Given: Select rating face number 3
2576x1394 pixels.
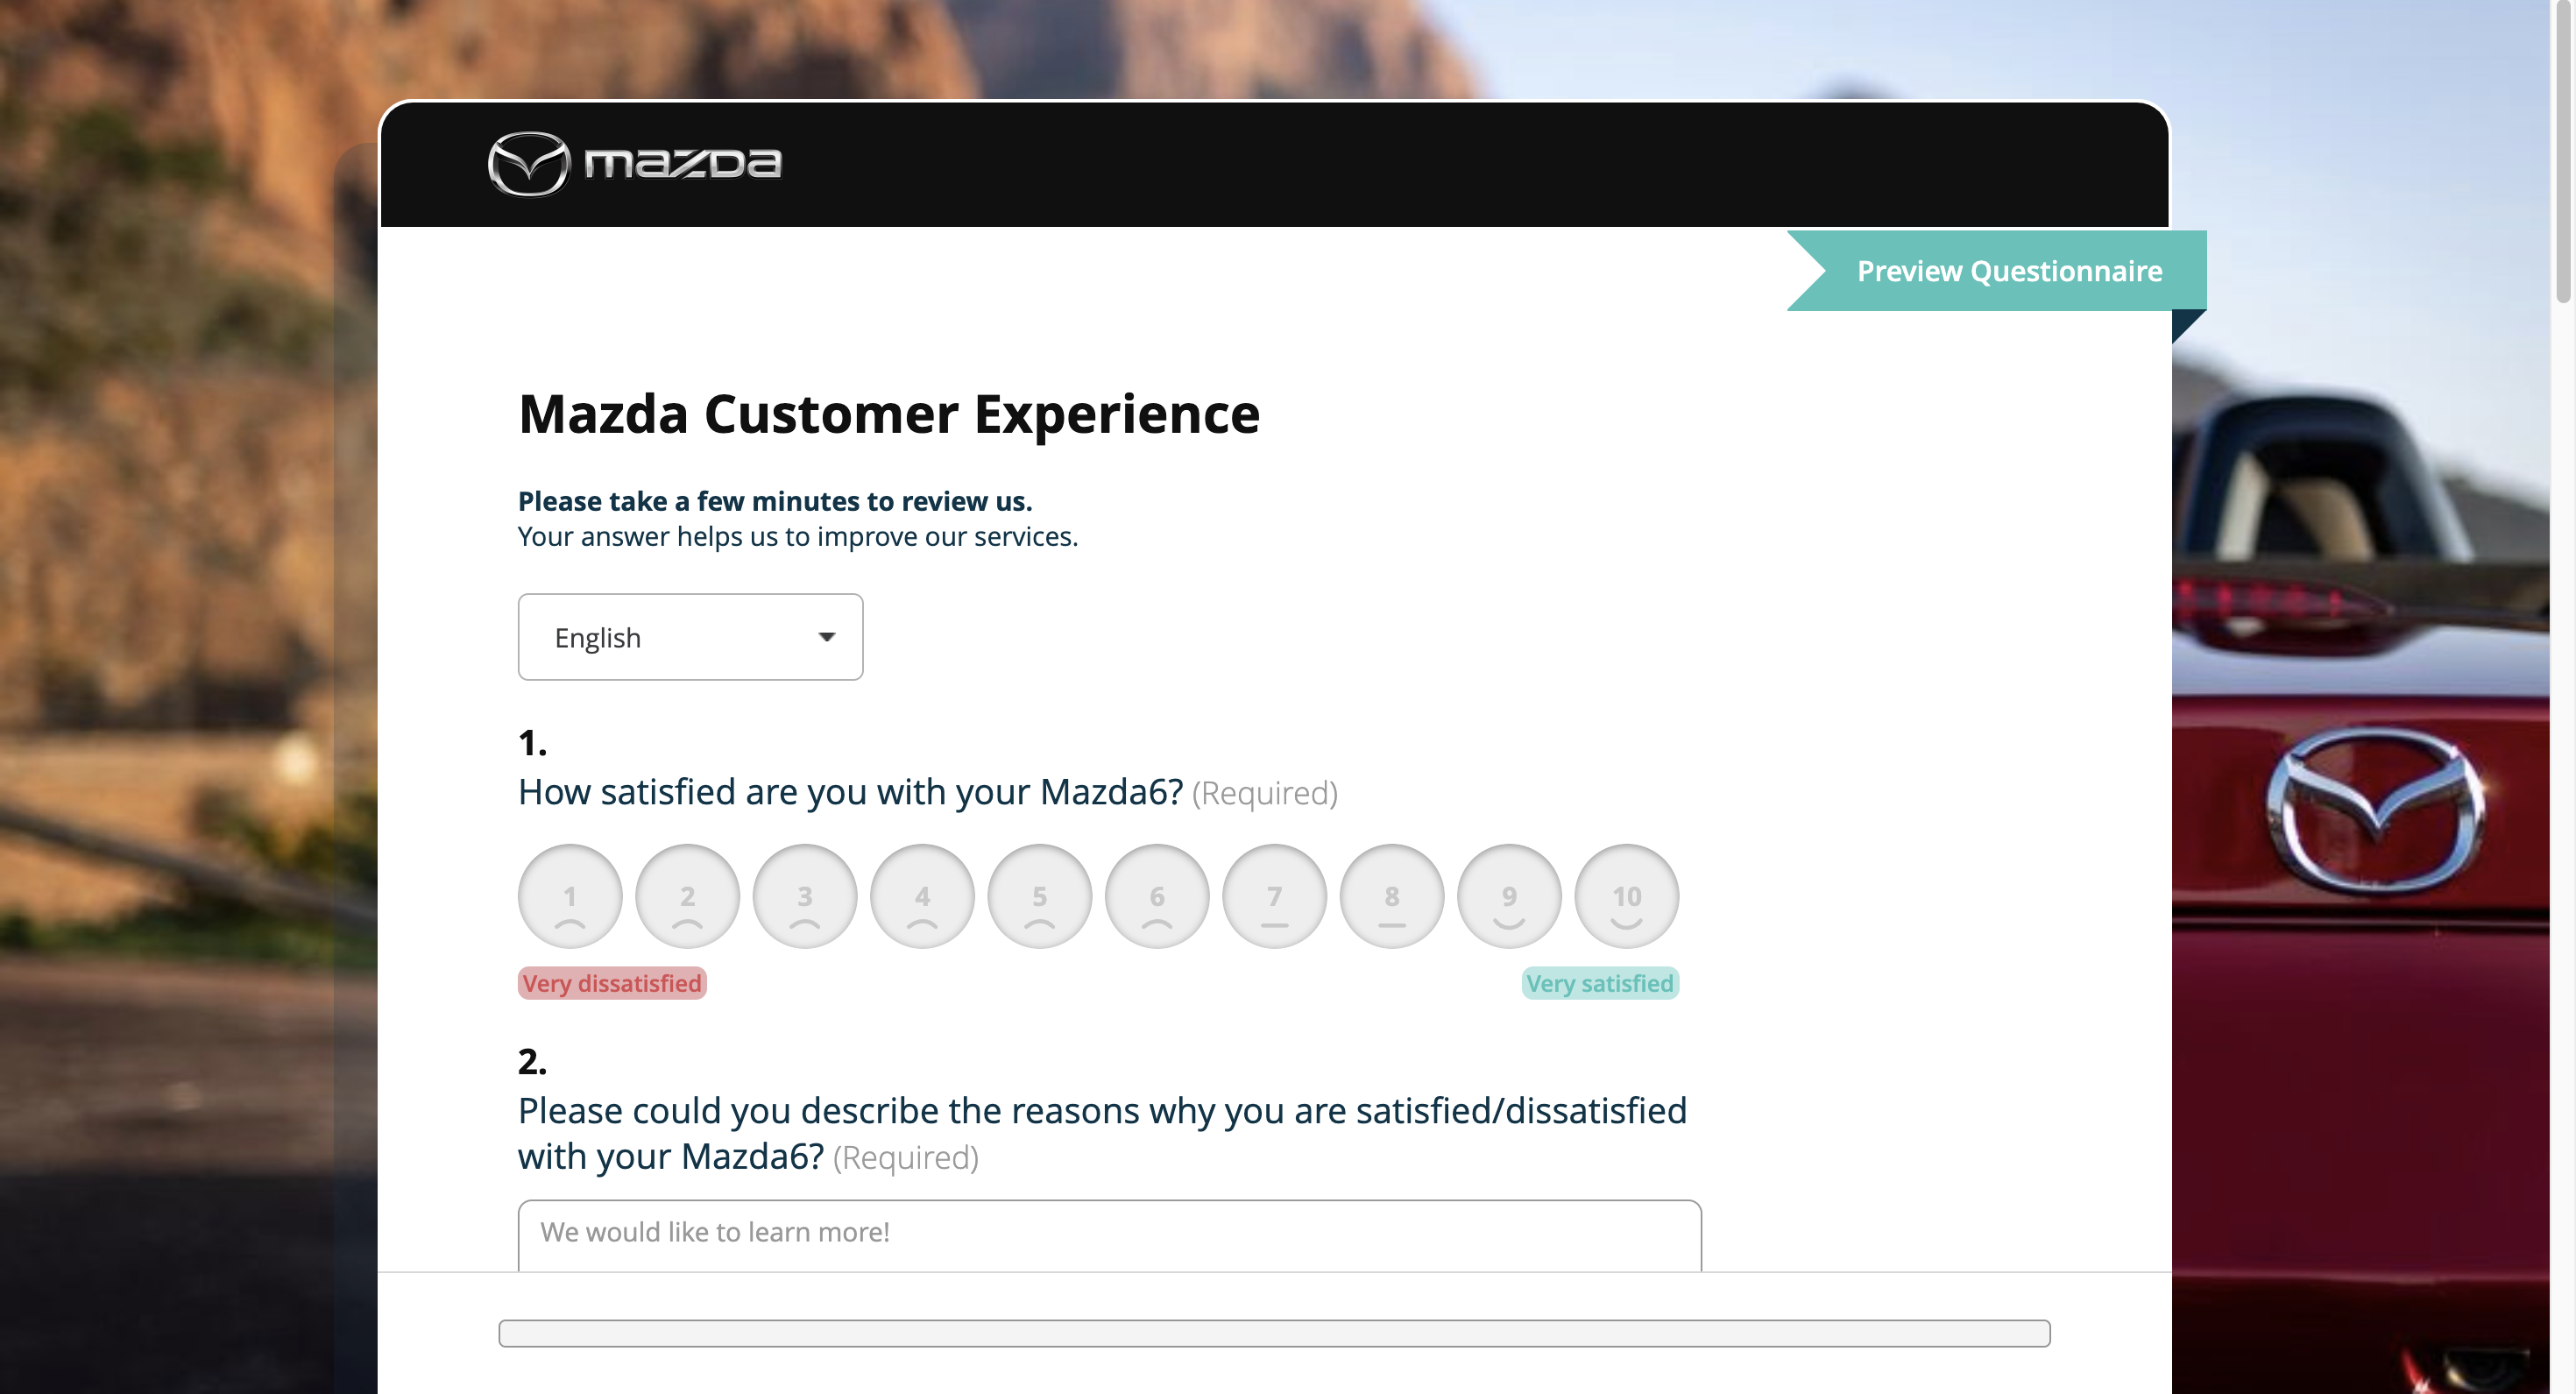Looking at the screenshot, I should tap(805, 896).
